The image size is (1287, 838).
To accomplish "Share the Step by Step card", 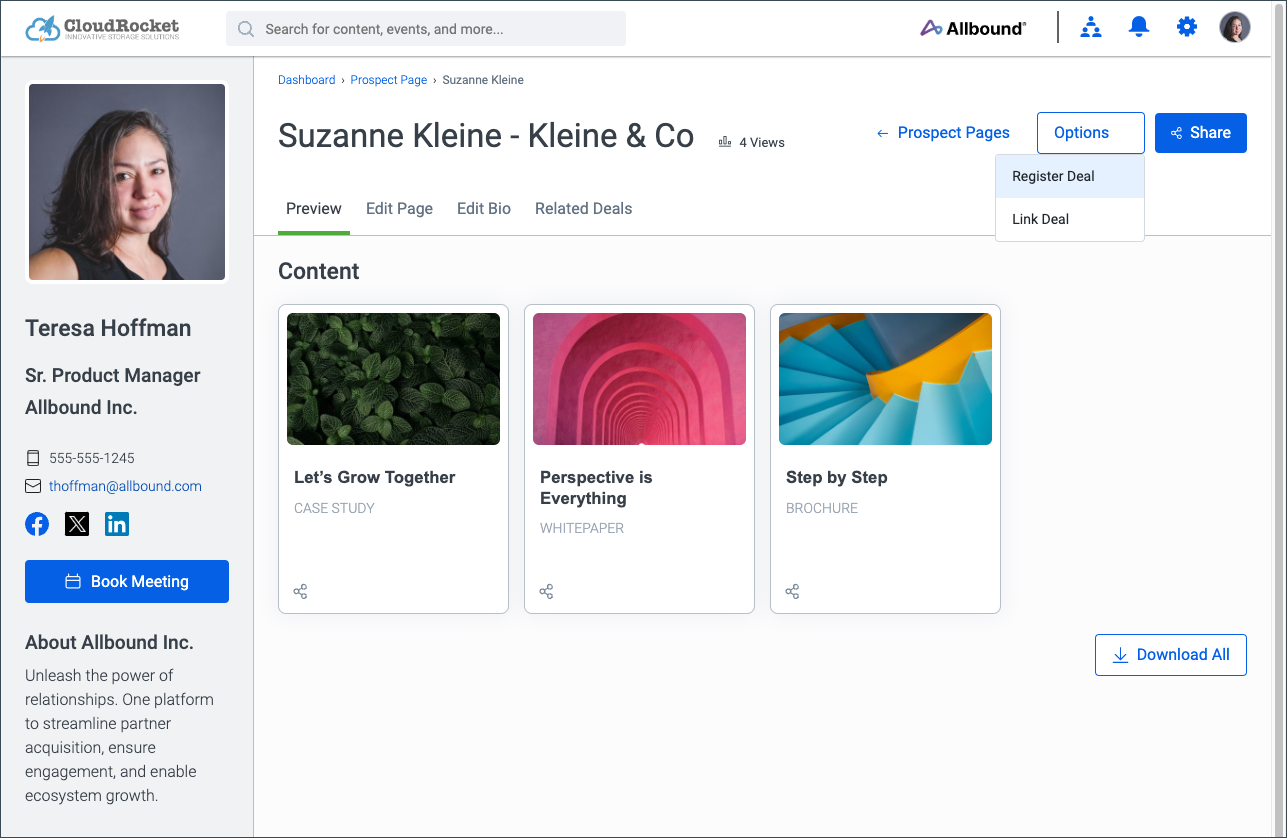I will (x=792, y=592).
